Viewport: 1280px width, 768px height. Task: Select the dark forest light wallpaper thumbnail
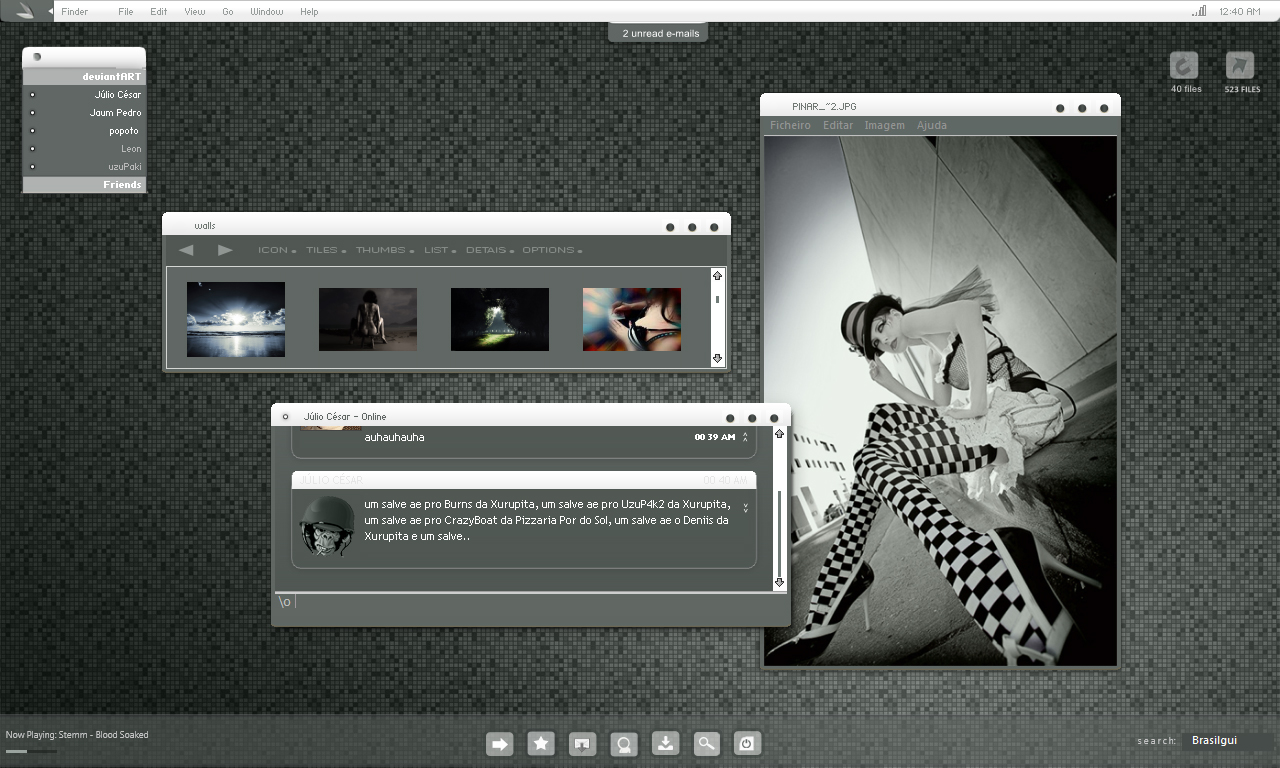[500, 319]
